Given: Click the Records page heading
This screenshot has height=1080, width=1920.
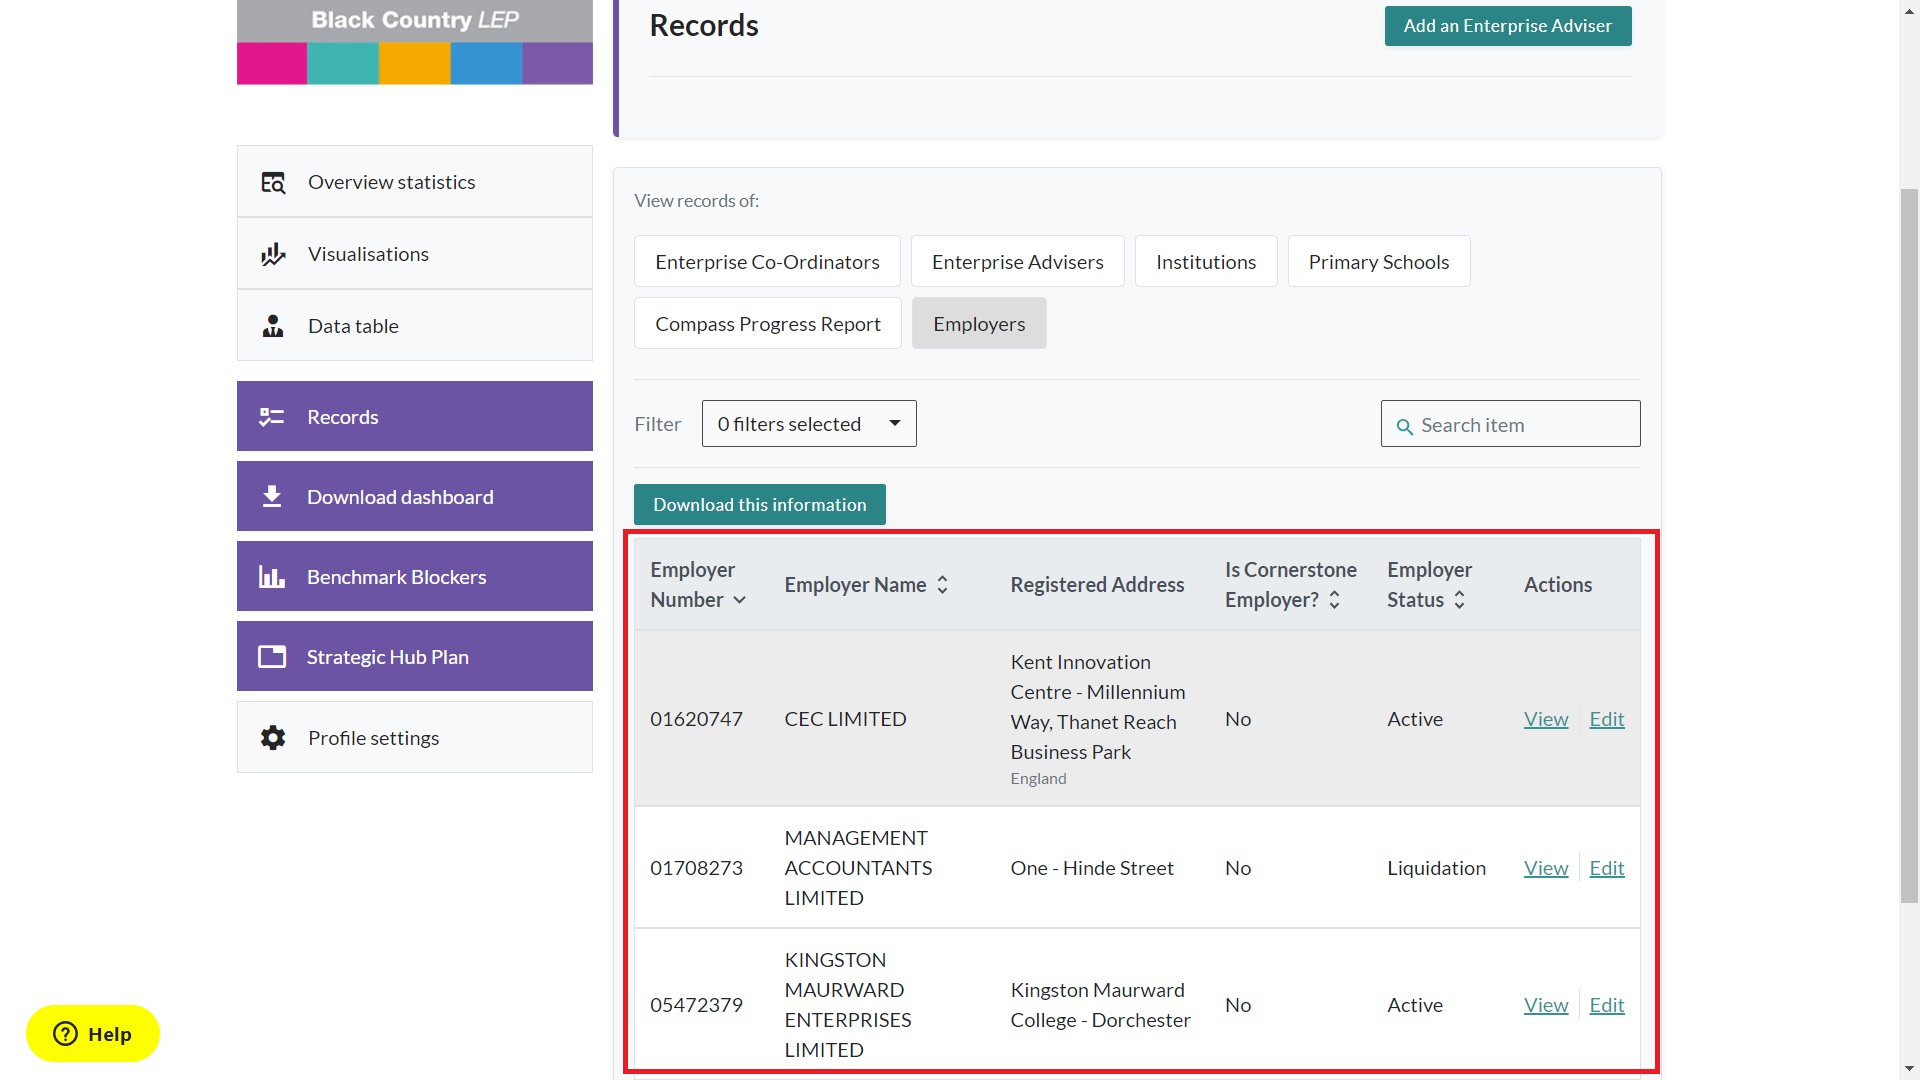Looking at the screenshot, I should pyautogui.click(x=704, y=25).
